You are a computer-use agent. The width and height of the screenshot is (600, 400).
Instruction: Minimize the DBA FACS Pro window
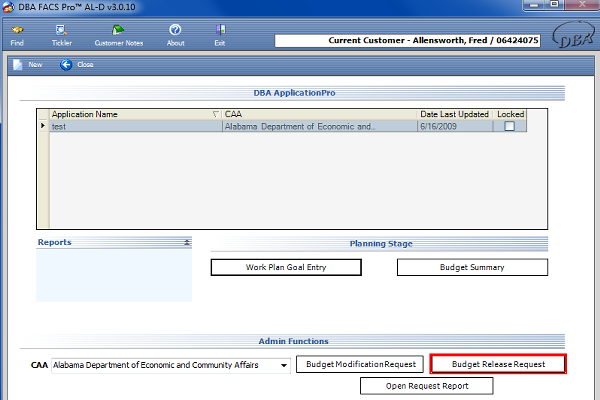pyautogui.click(x=535, y=5)
